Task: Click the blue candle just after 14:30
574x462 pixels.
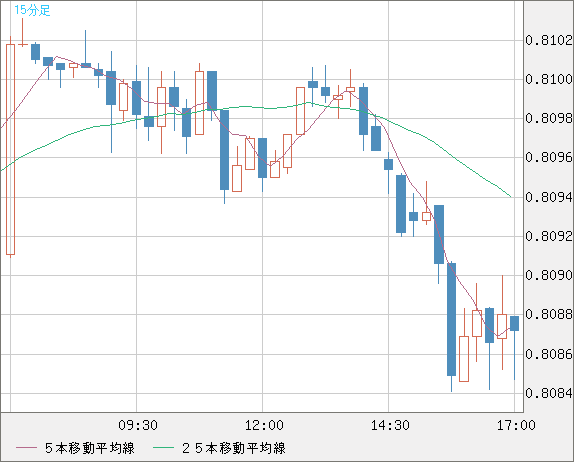Action: 401,204
